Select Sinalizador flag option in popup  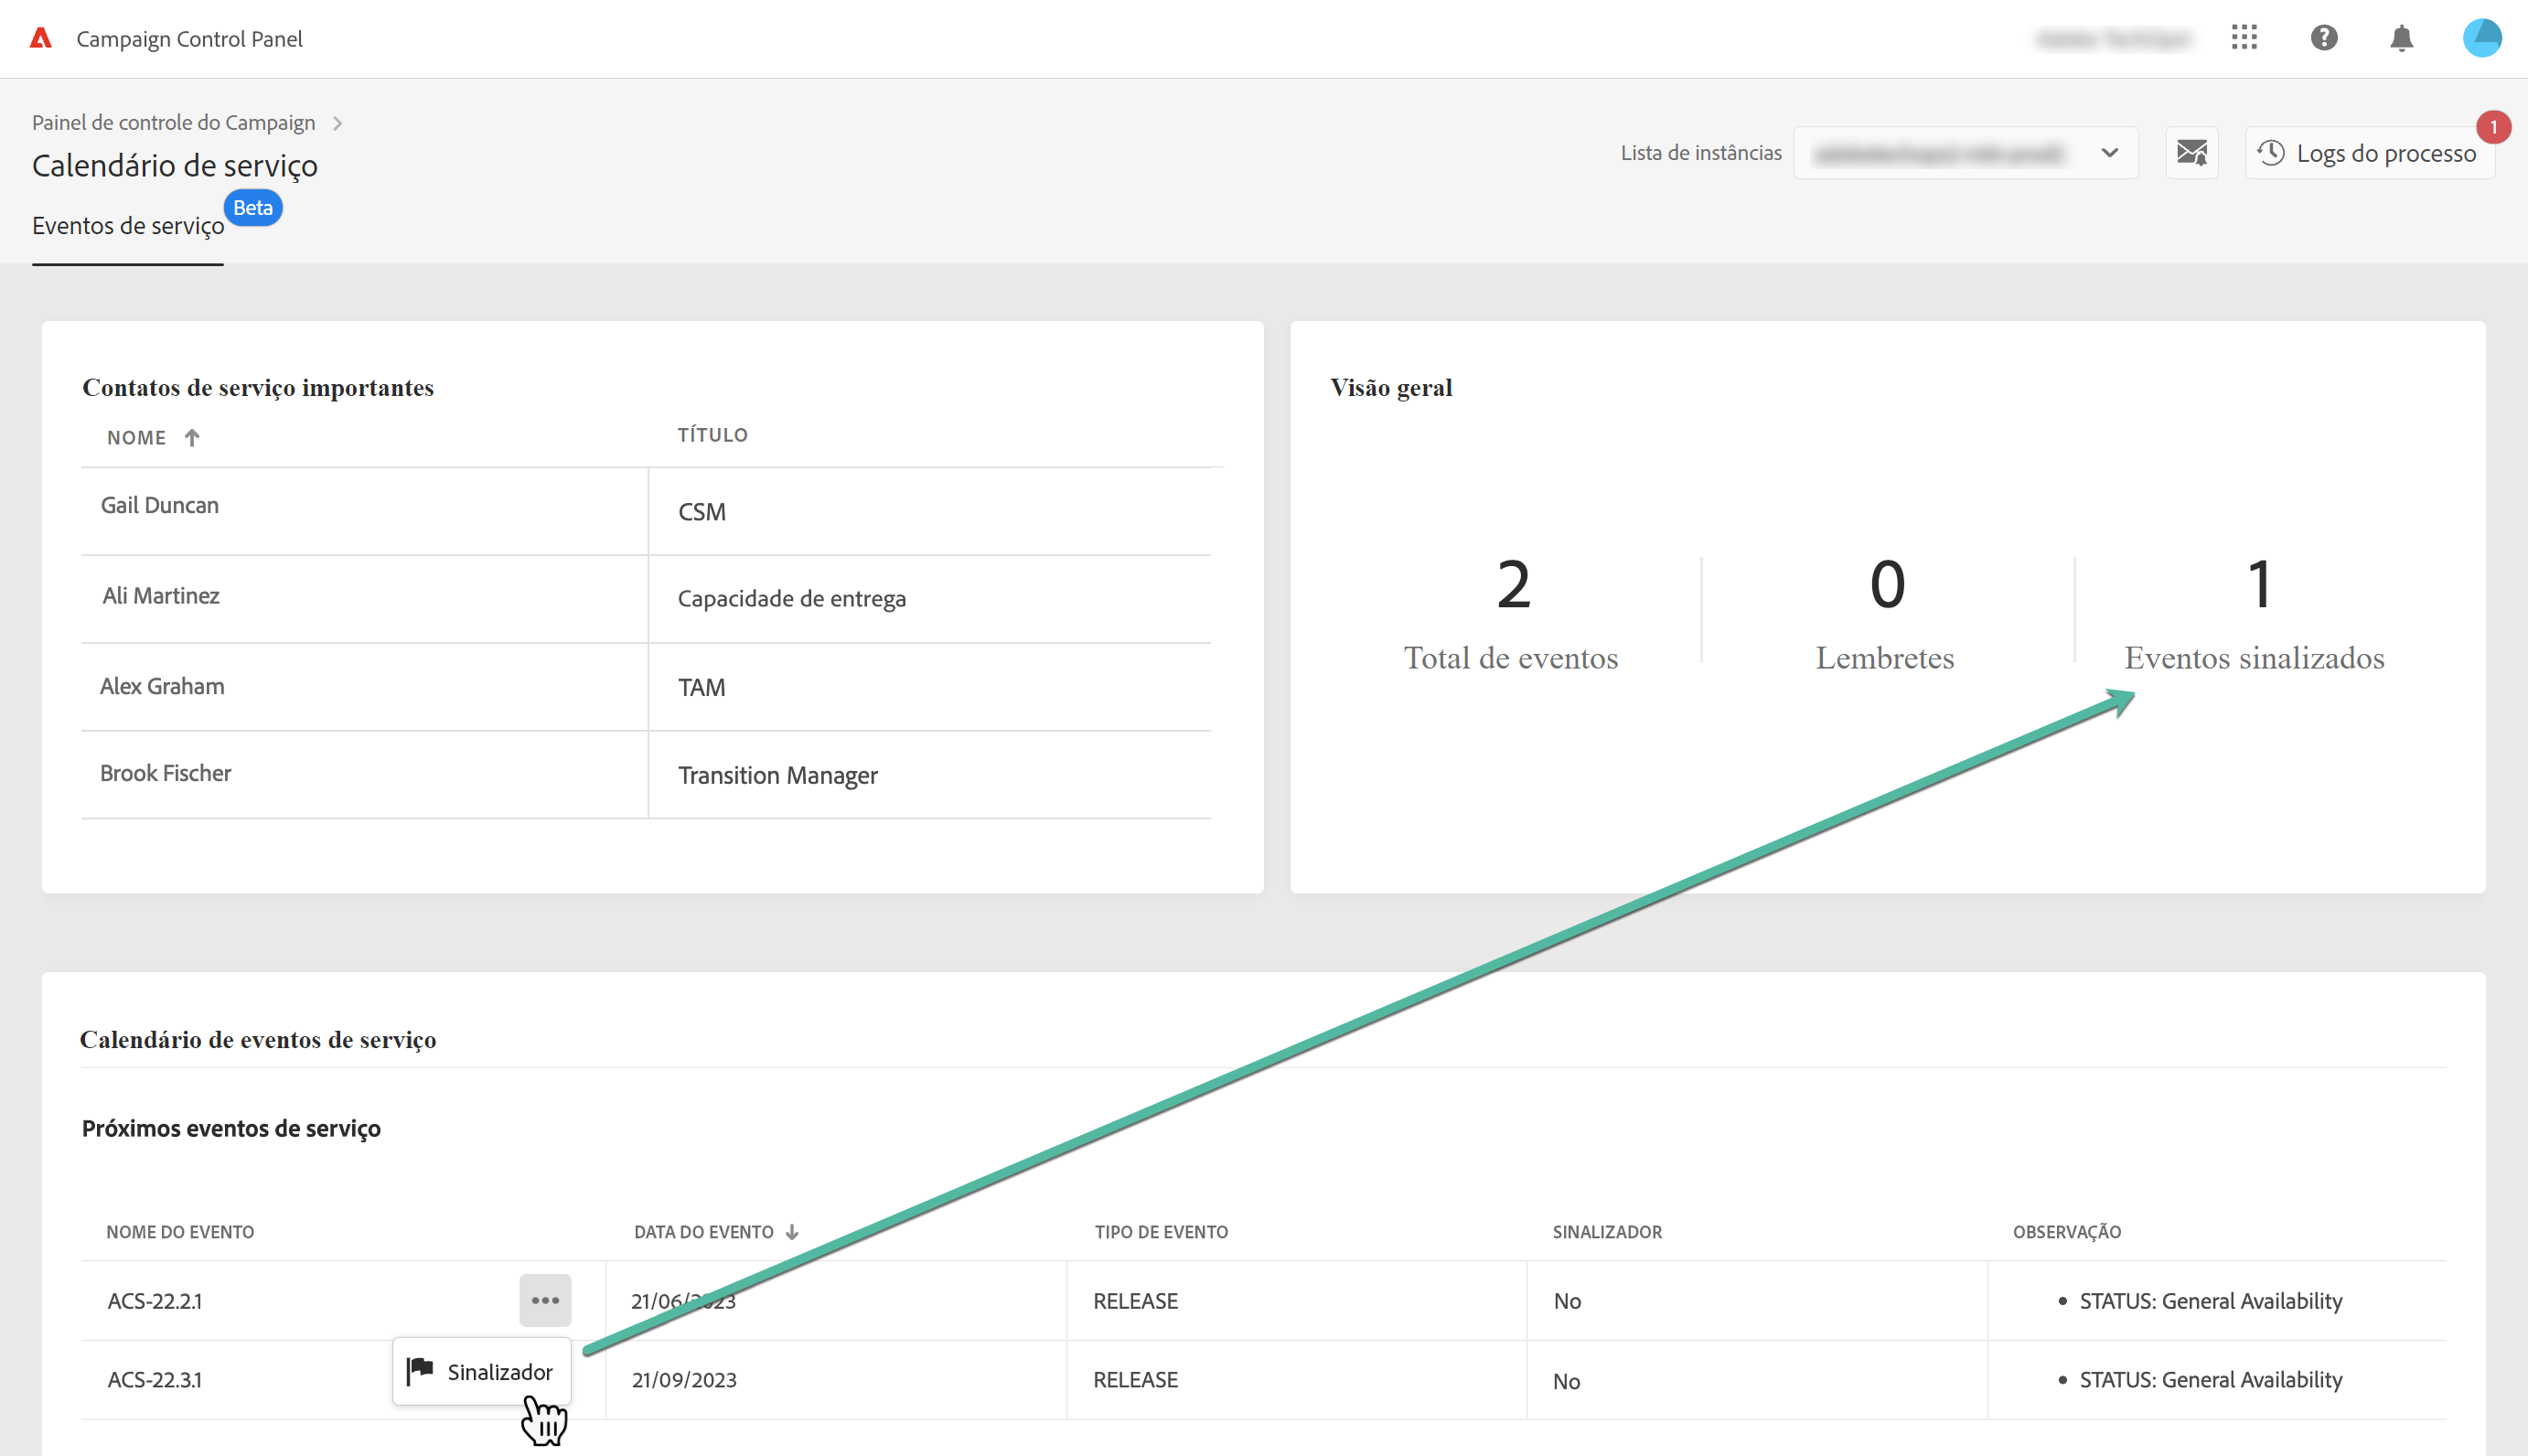(x=481, y=1371)
